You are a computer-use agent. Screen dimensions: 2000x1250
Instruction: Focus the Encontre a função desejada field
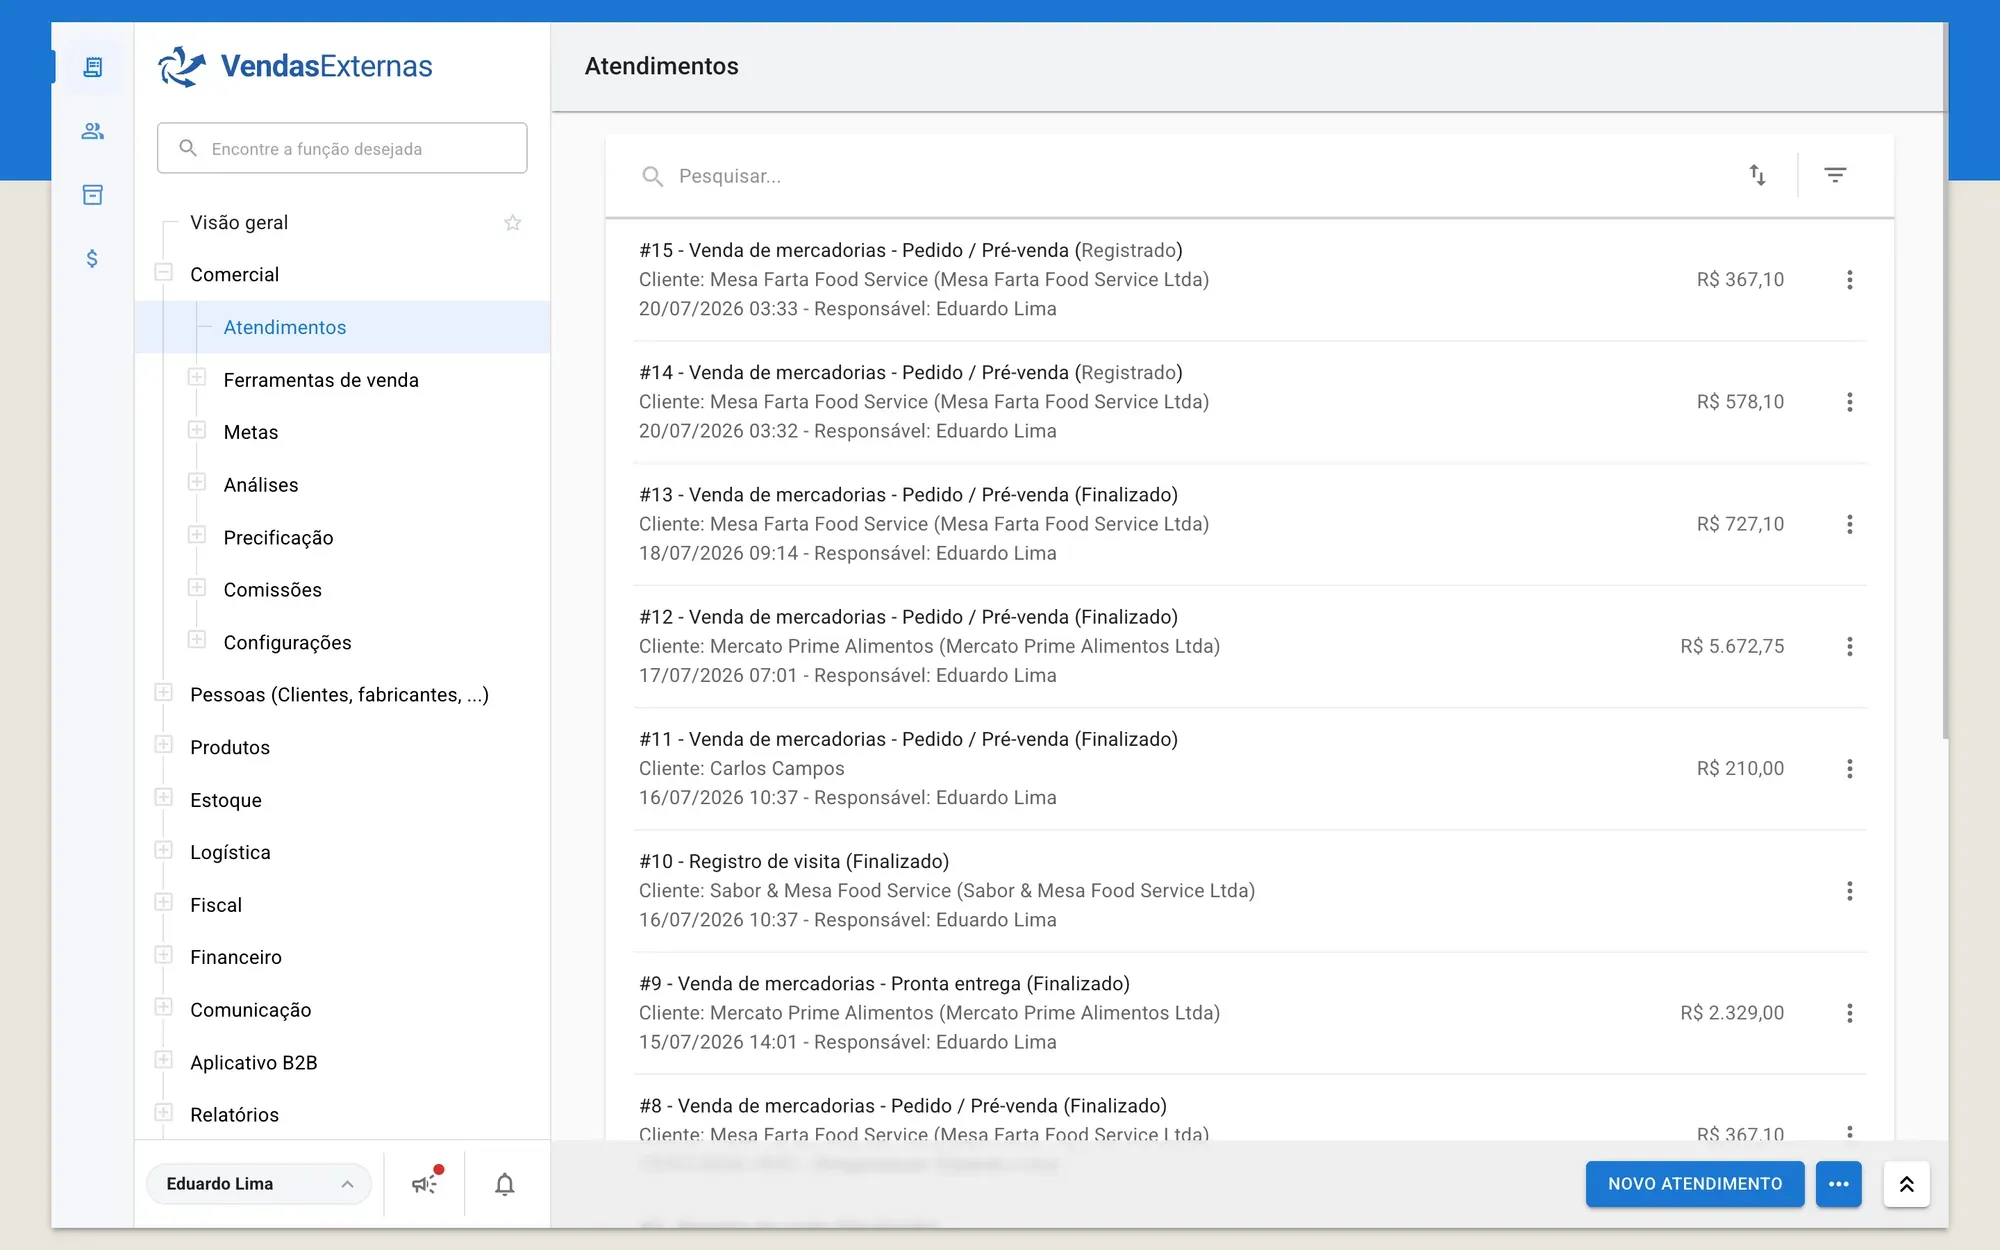[x=342, y=148]
